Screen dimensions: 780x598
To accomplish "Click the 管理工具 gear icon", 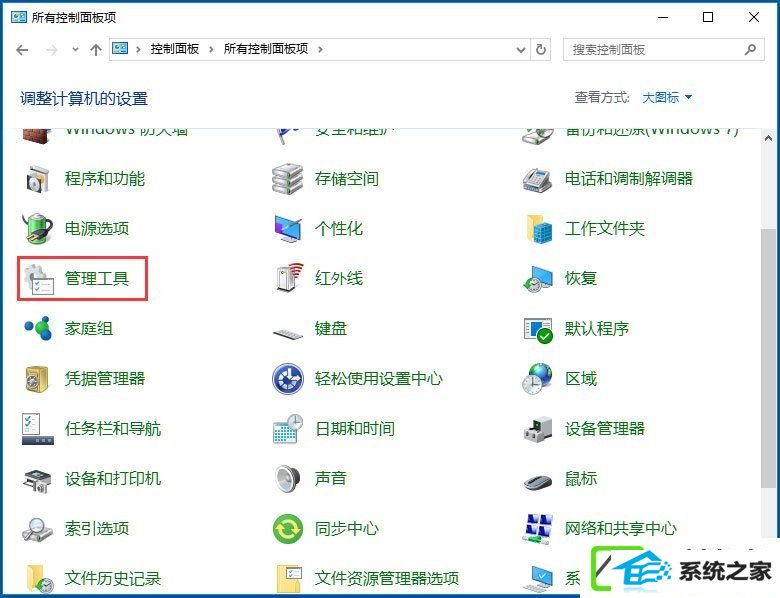I will [39, 279].
